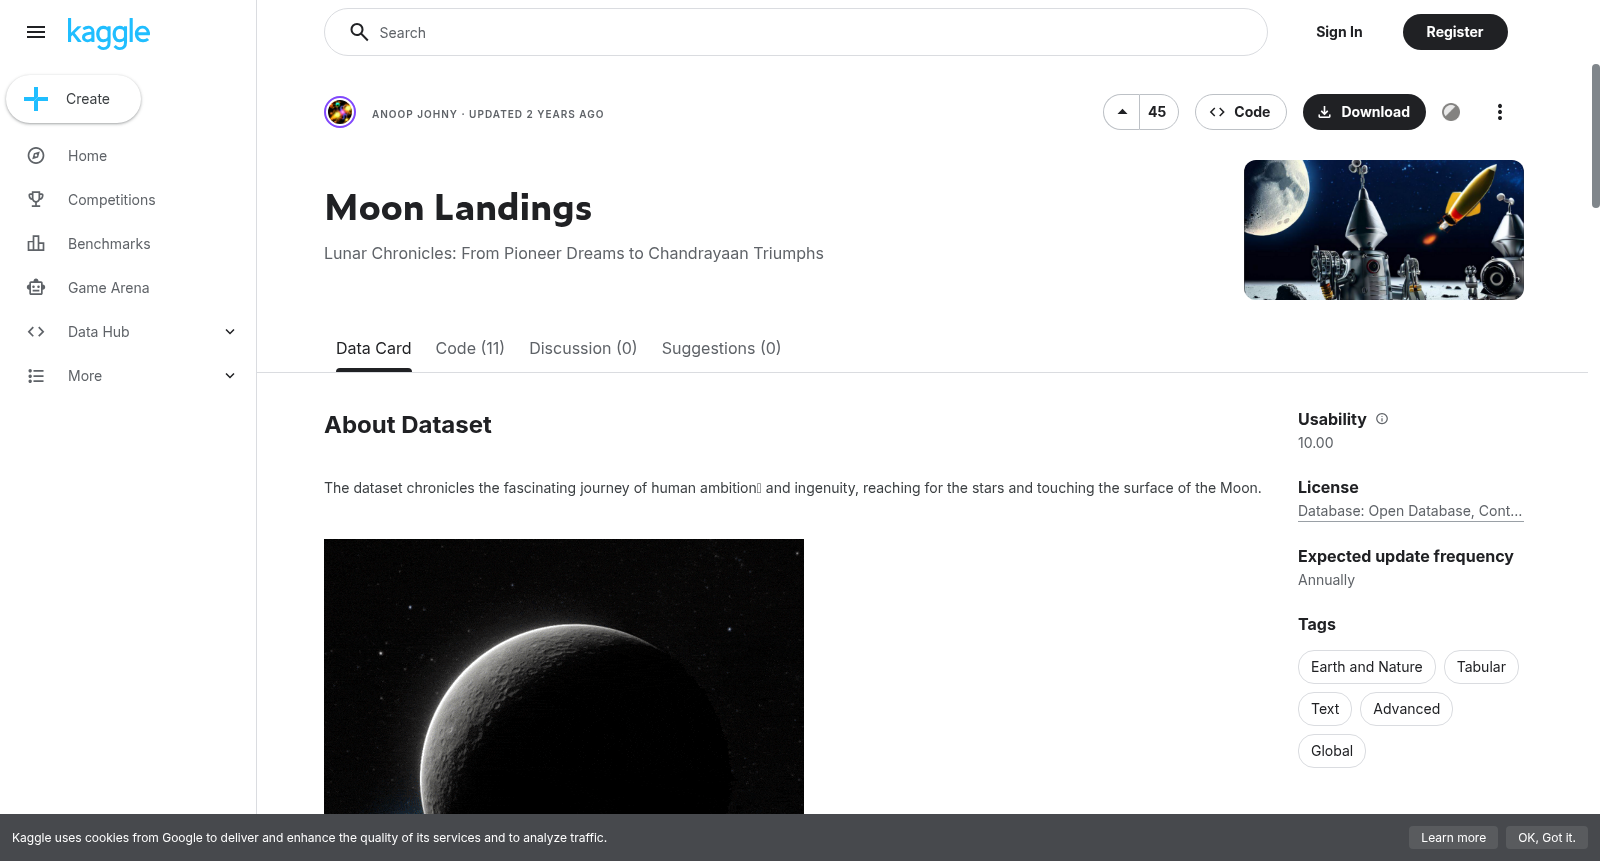The image size is (1600, 861).
Task: Click Learn more in cookie banner
Action: click(1453, 838)
